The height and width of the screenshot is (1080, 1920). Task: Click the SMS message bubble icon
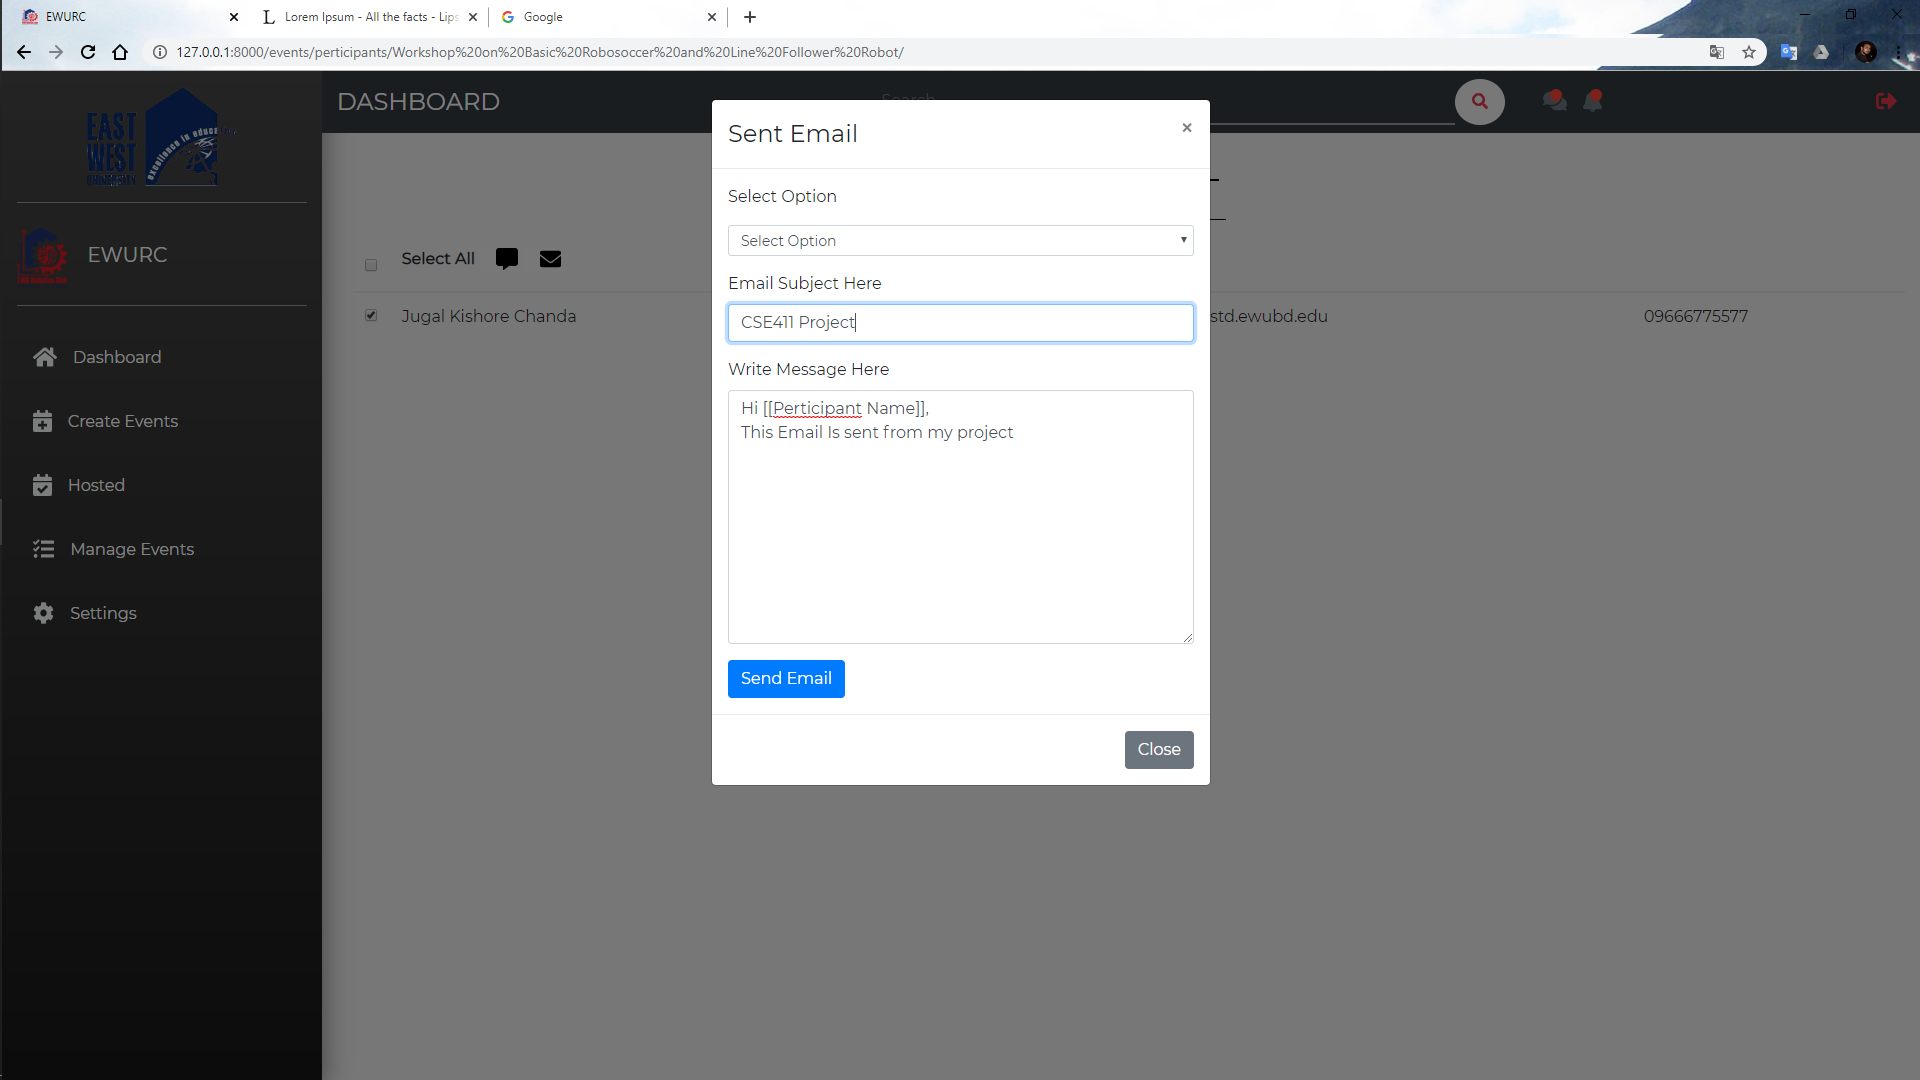pos(507,259)
